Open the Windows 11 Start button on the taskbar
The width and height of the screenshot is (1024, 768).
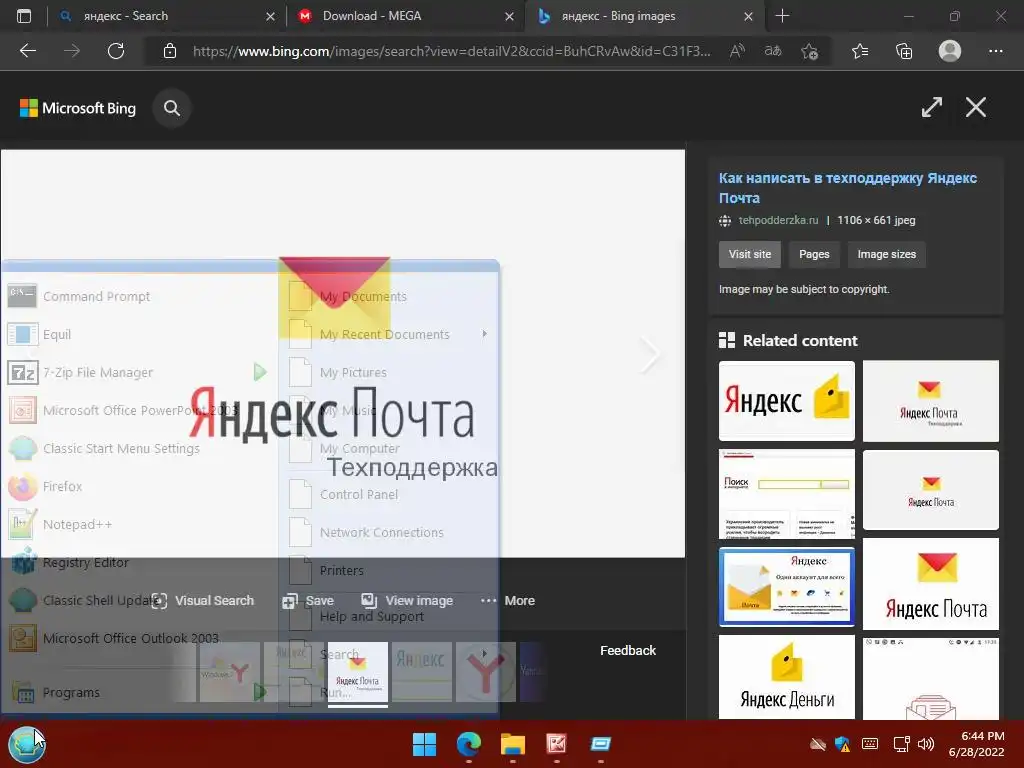click(424, 744)
